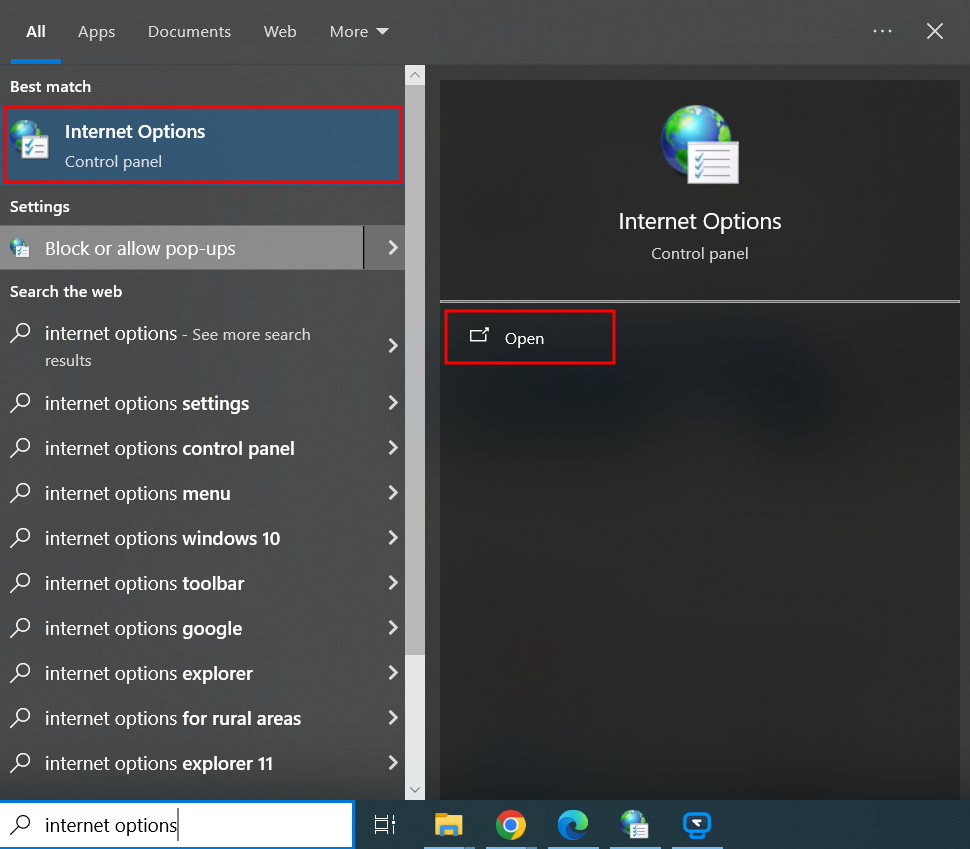Click the Internet Options icon in best match
970x849 pixels.
coord(29,140)
